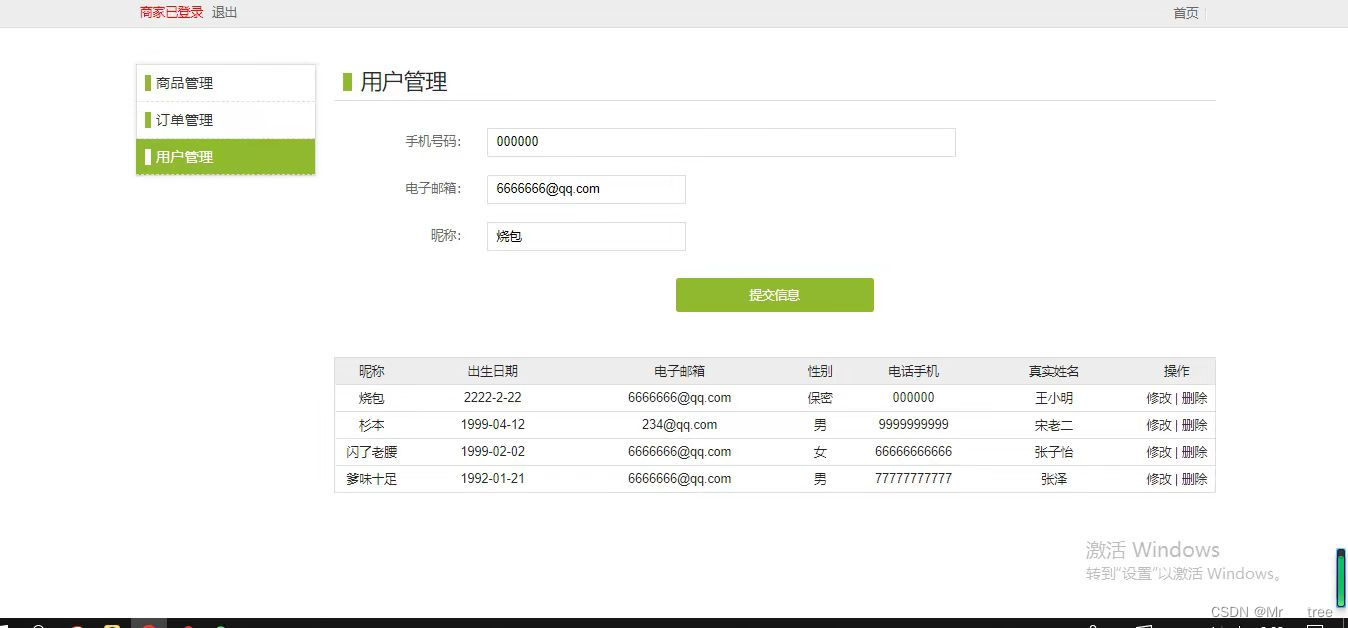Select the nickname cell 烧包 in table
The image size is (1348, 628).
372,398
